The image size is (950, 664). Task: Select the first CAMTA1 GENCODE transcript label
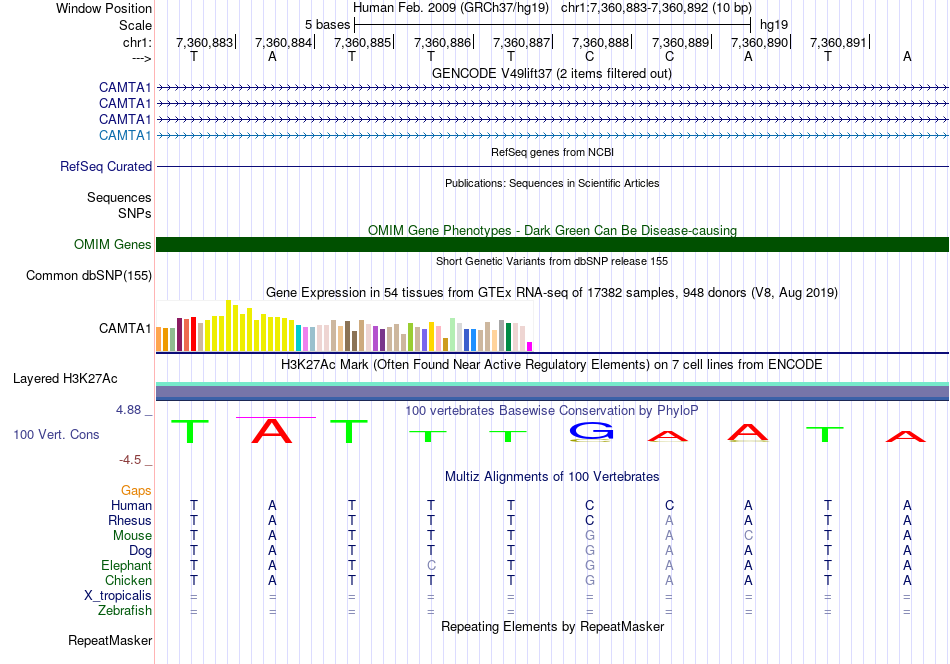coord(125,87)
